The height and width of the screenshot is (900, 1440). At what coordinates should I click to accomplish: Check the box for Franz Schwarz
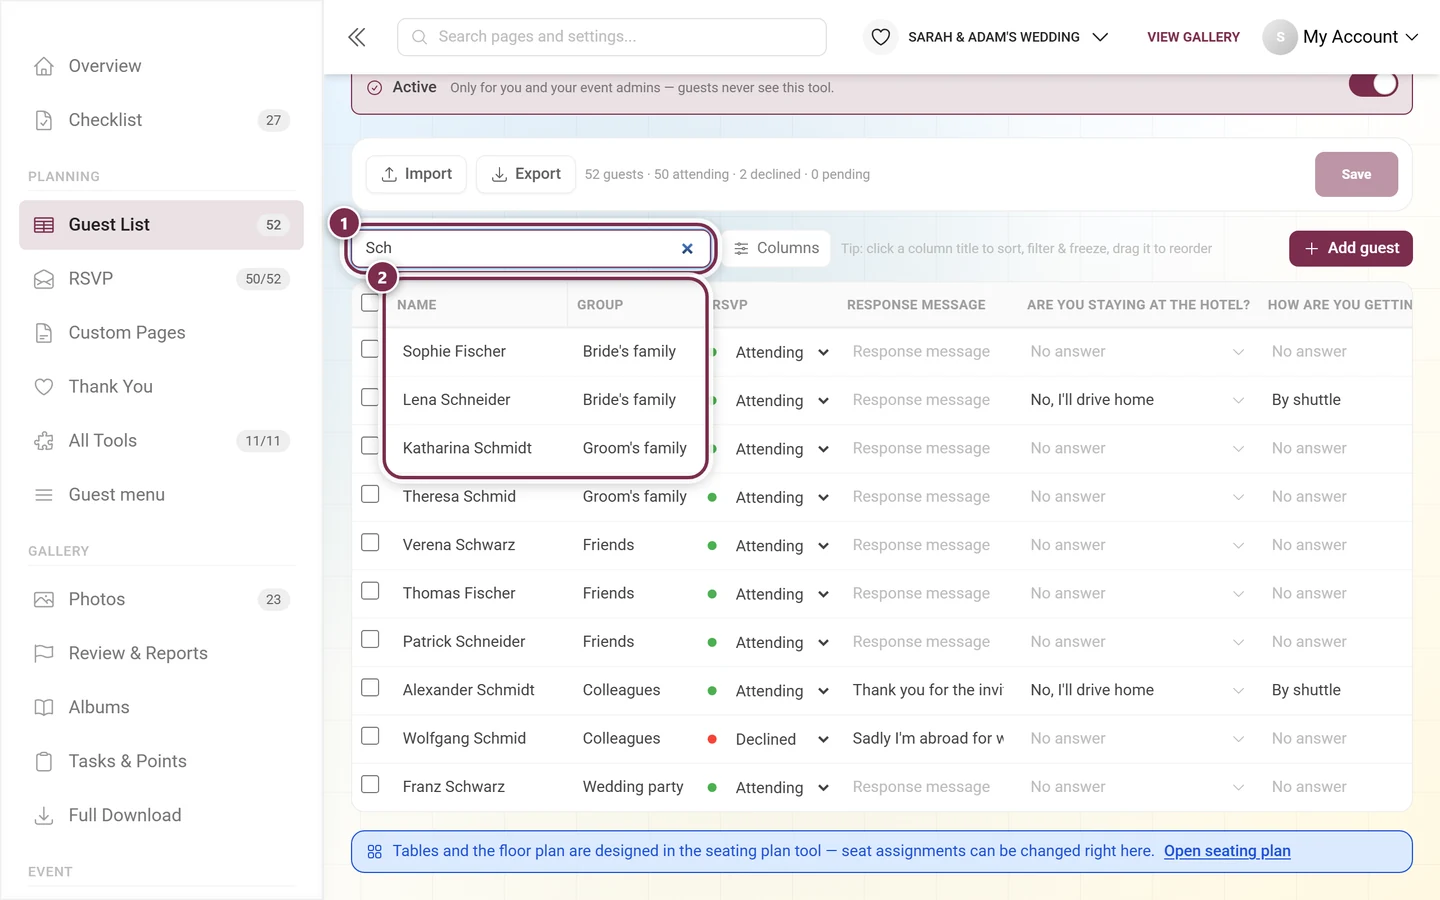pyautogui.click(x=370, y=784)
